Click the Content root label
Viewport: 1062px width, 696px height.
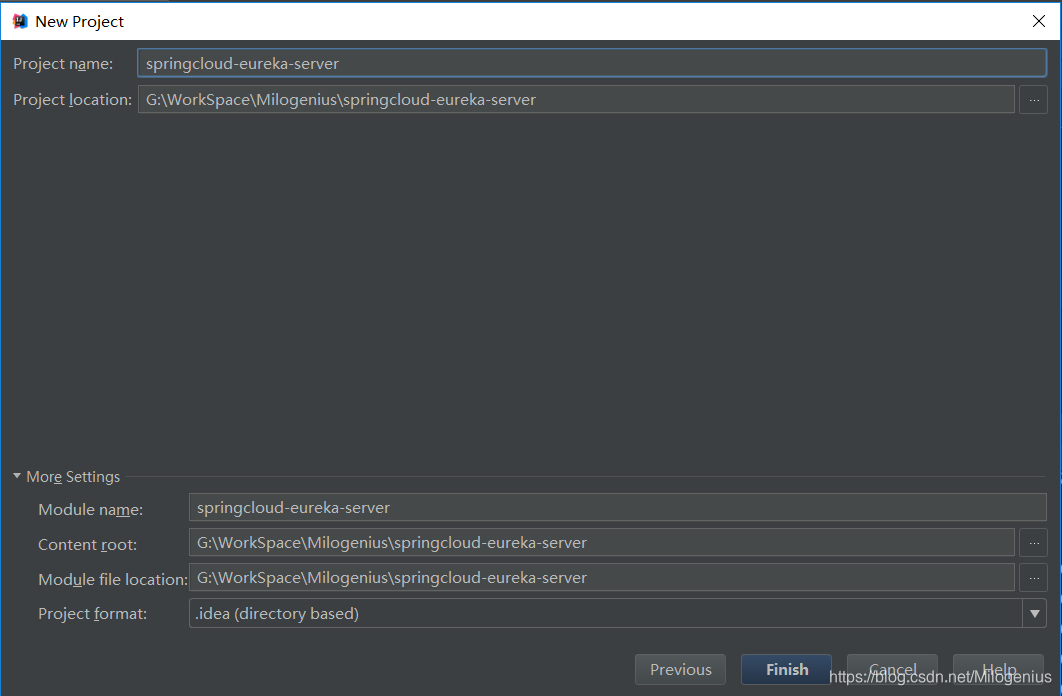87,544
